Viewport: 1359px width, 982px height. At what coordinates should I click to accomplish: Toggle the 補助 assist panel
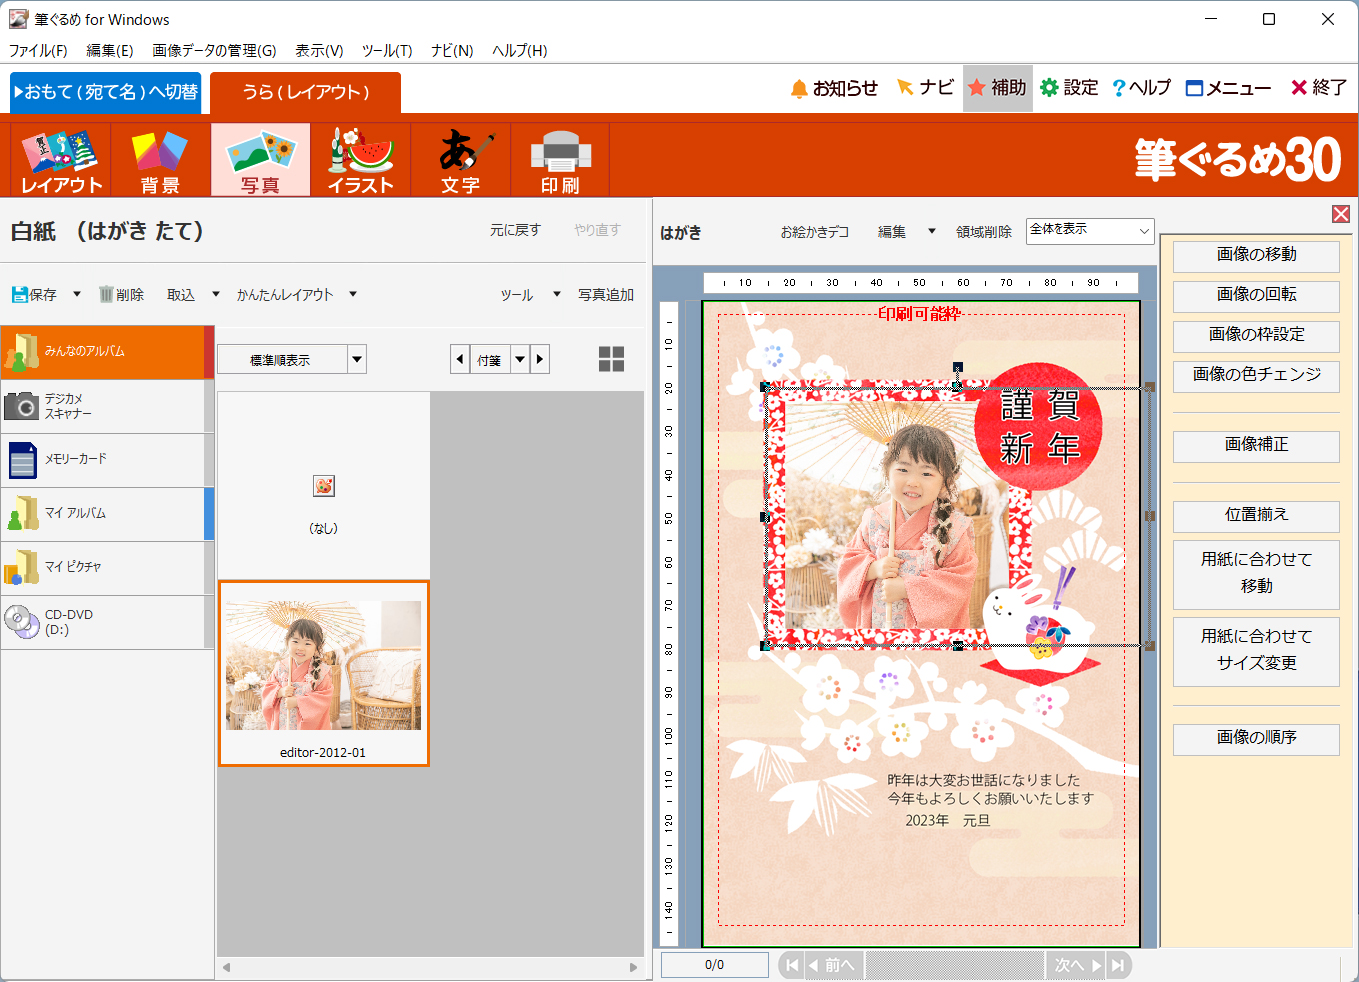click(997, 88)
